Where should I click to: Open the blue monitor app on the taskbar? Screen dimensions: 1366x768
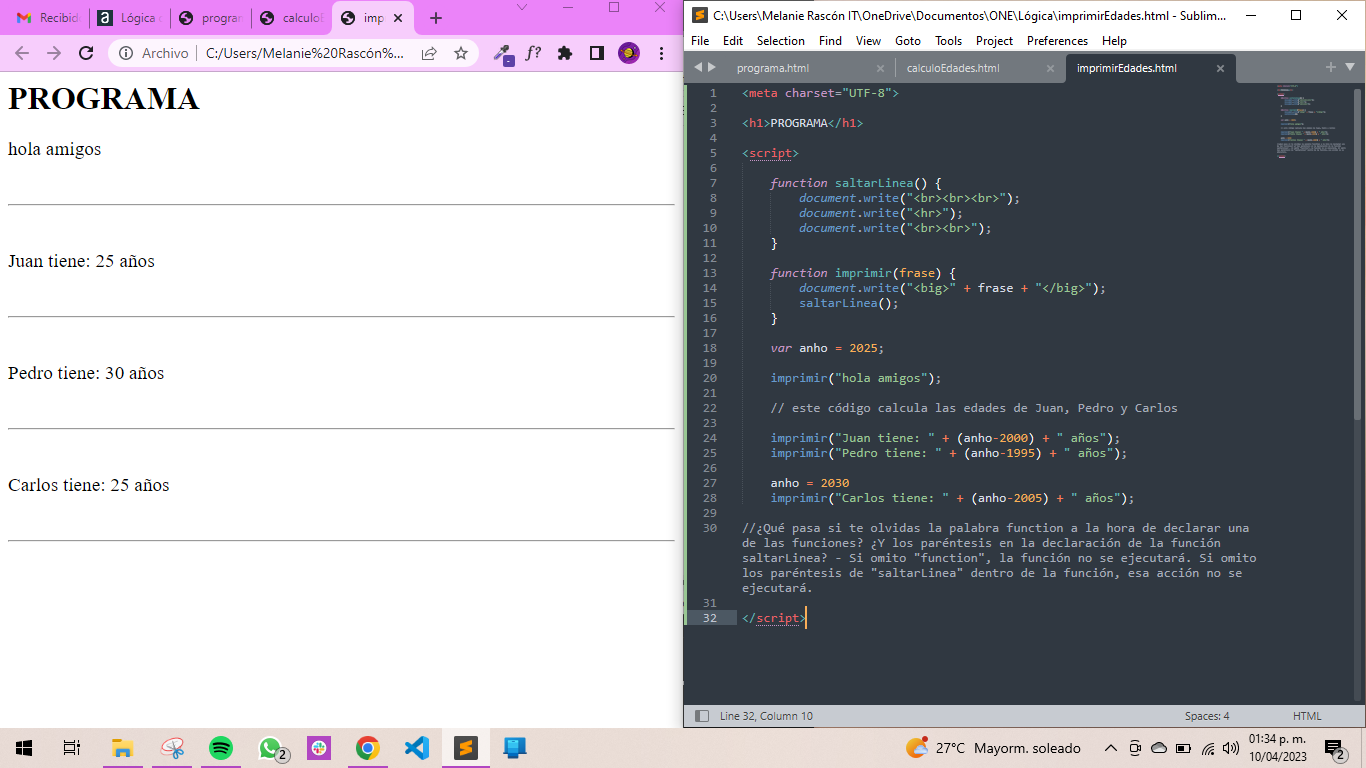point(515,748)
